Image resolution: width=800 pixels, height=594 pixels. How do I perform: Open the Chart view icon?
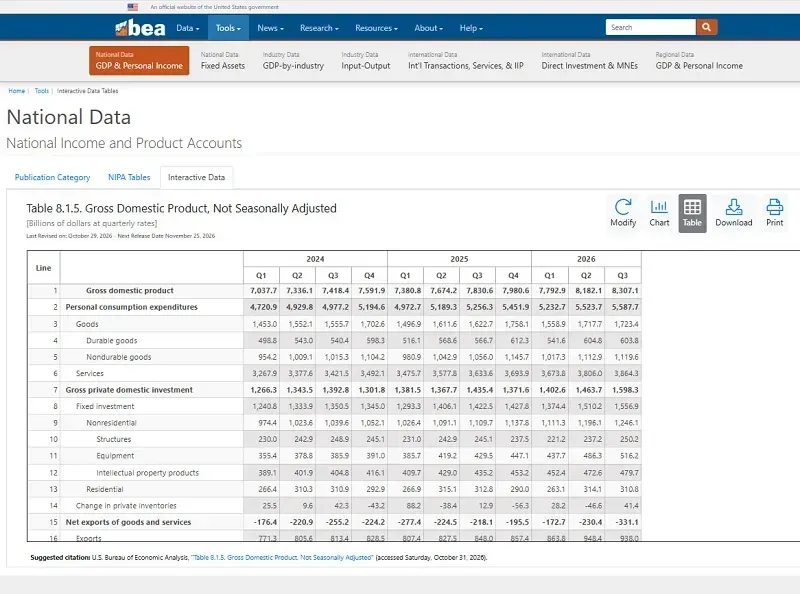point(659,207)
